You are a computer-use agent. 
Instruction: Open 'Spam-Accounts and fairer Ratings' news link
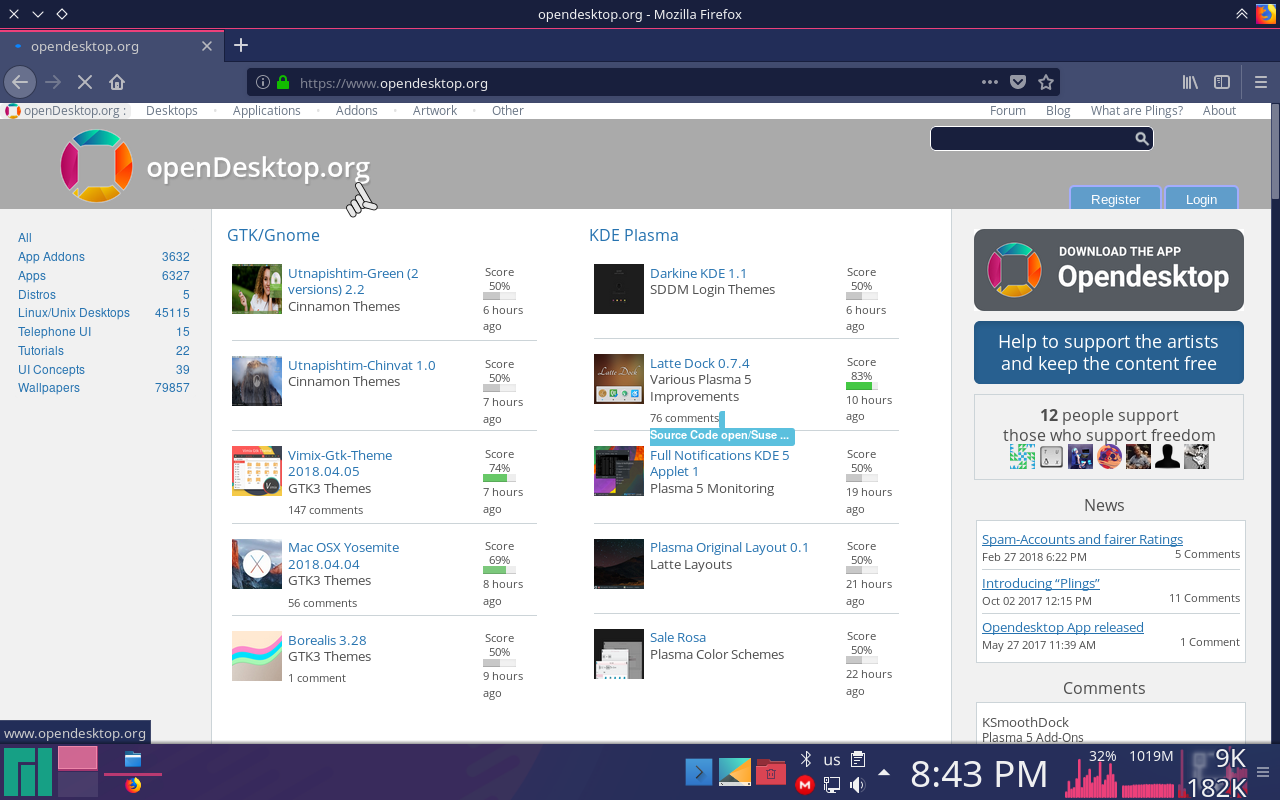[1082, 539]
